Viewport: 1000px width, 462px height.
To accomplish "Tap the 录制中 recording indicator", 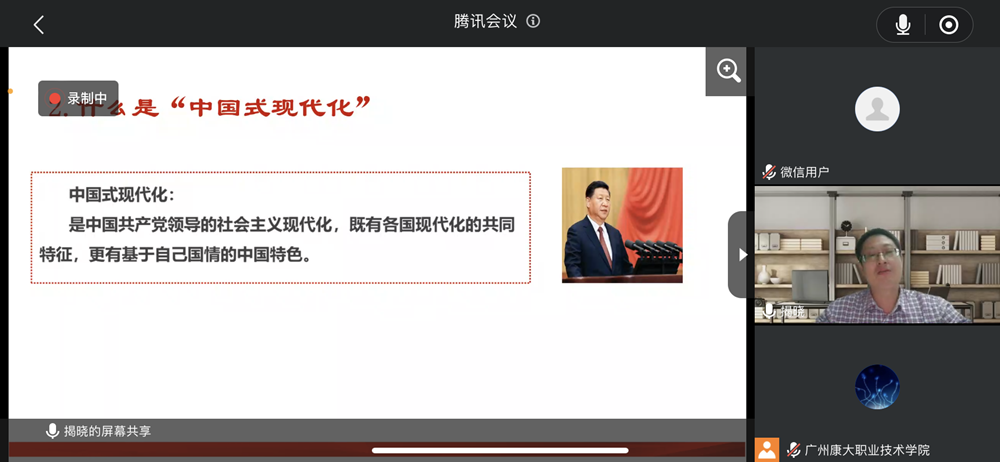I will point(79,99).
